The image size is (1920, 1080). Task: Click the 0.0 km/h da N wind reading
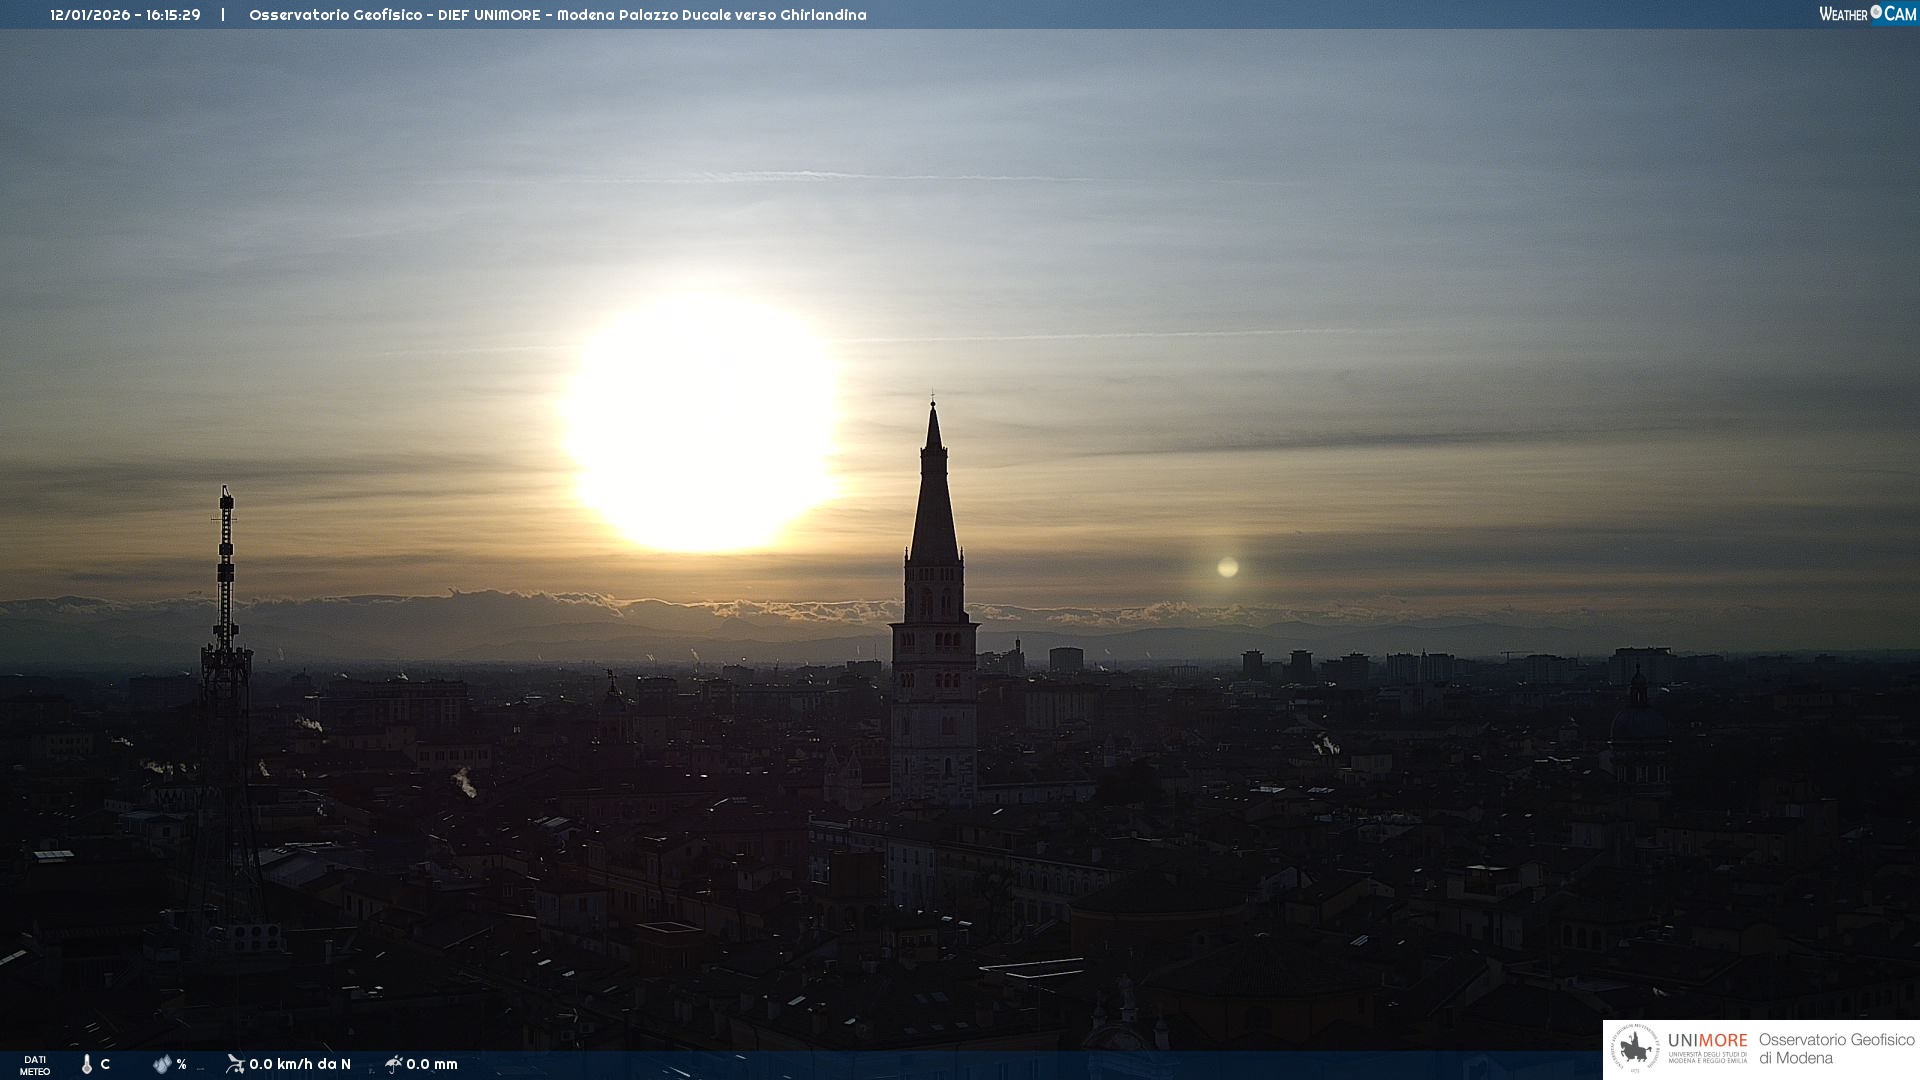[x=300, y=1064]
